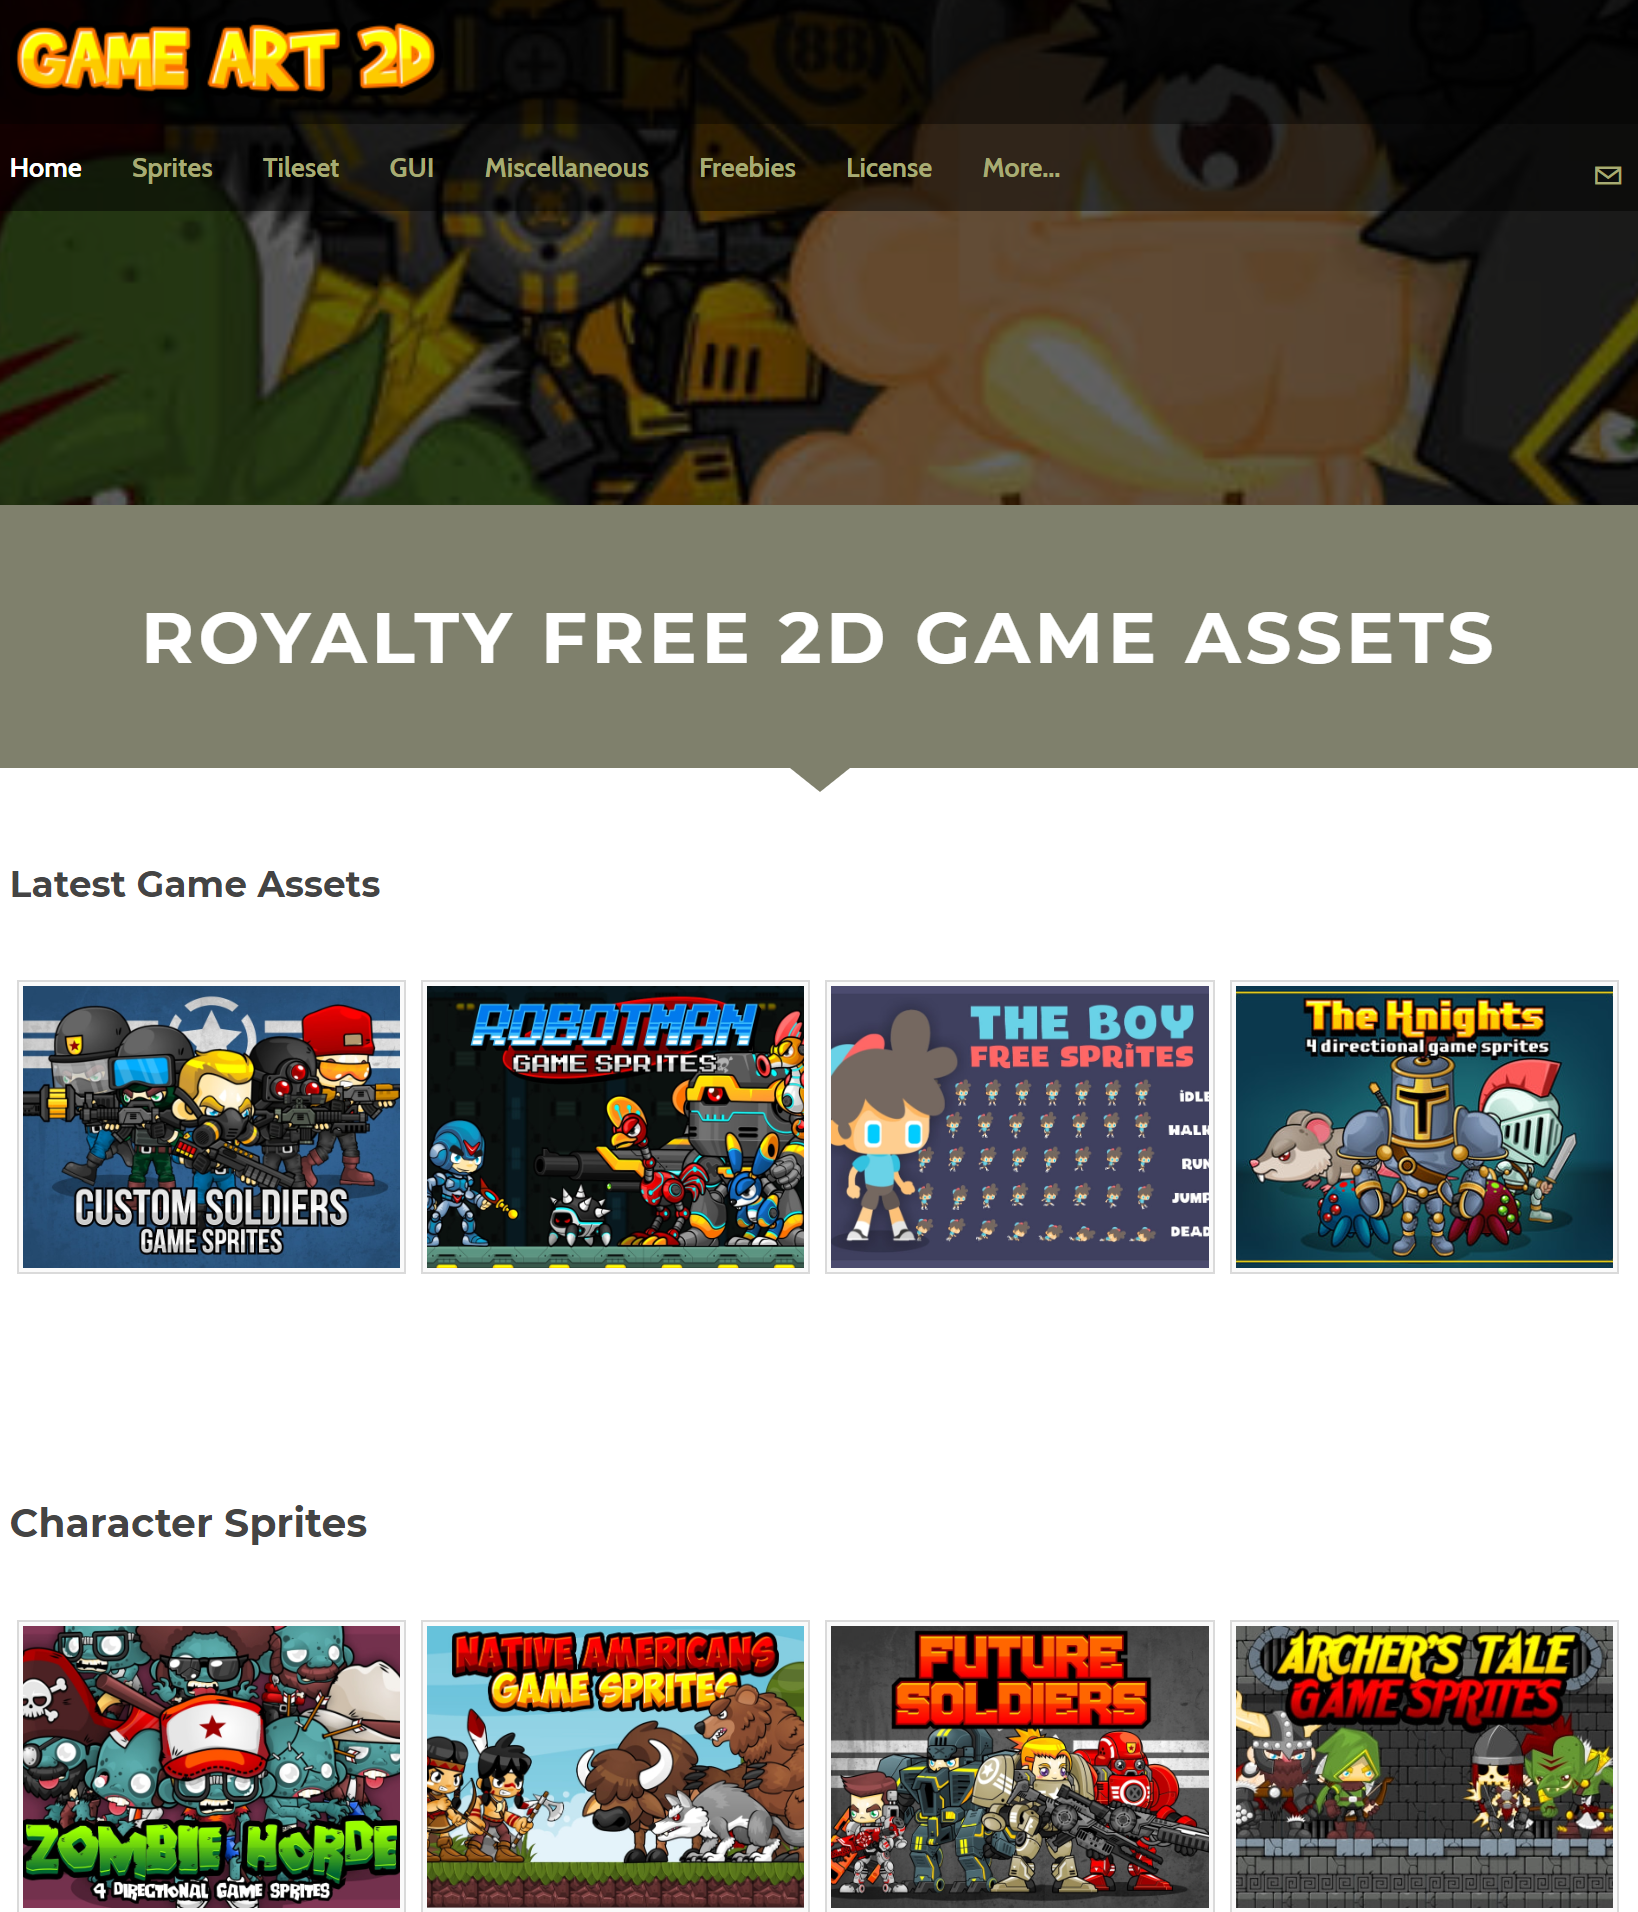Select The Boy Free Sprites thumbnail
Screen dimensions: 1638x1912
click(x=1020, y=1127)
